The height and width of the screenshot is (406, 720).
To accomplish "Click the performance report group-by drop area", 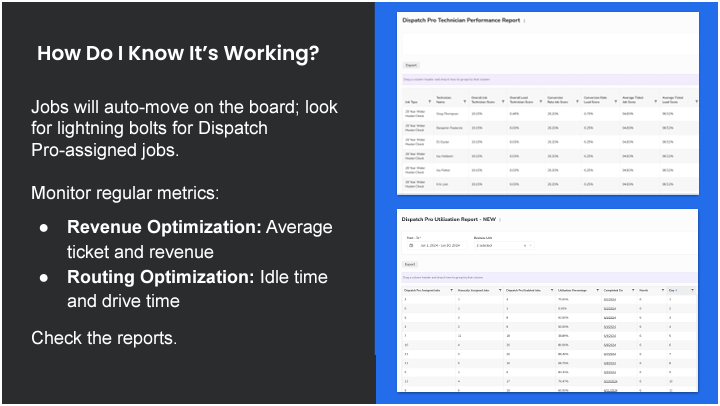I will 550,79.
